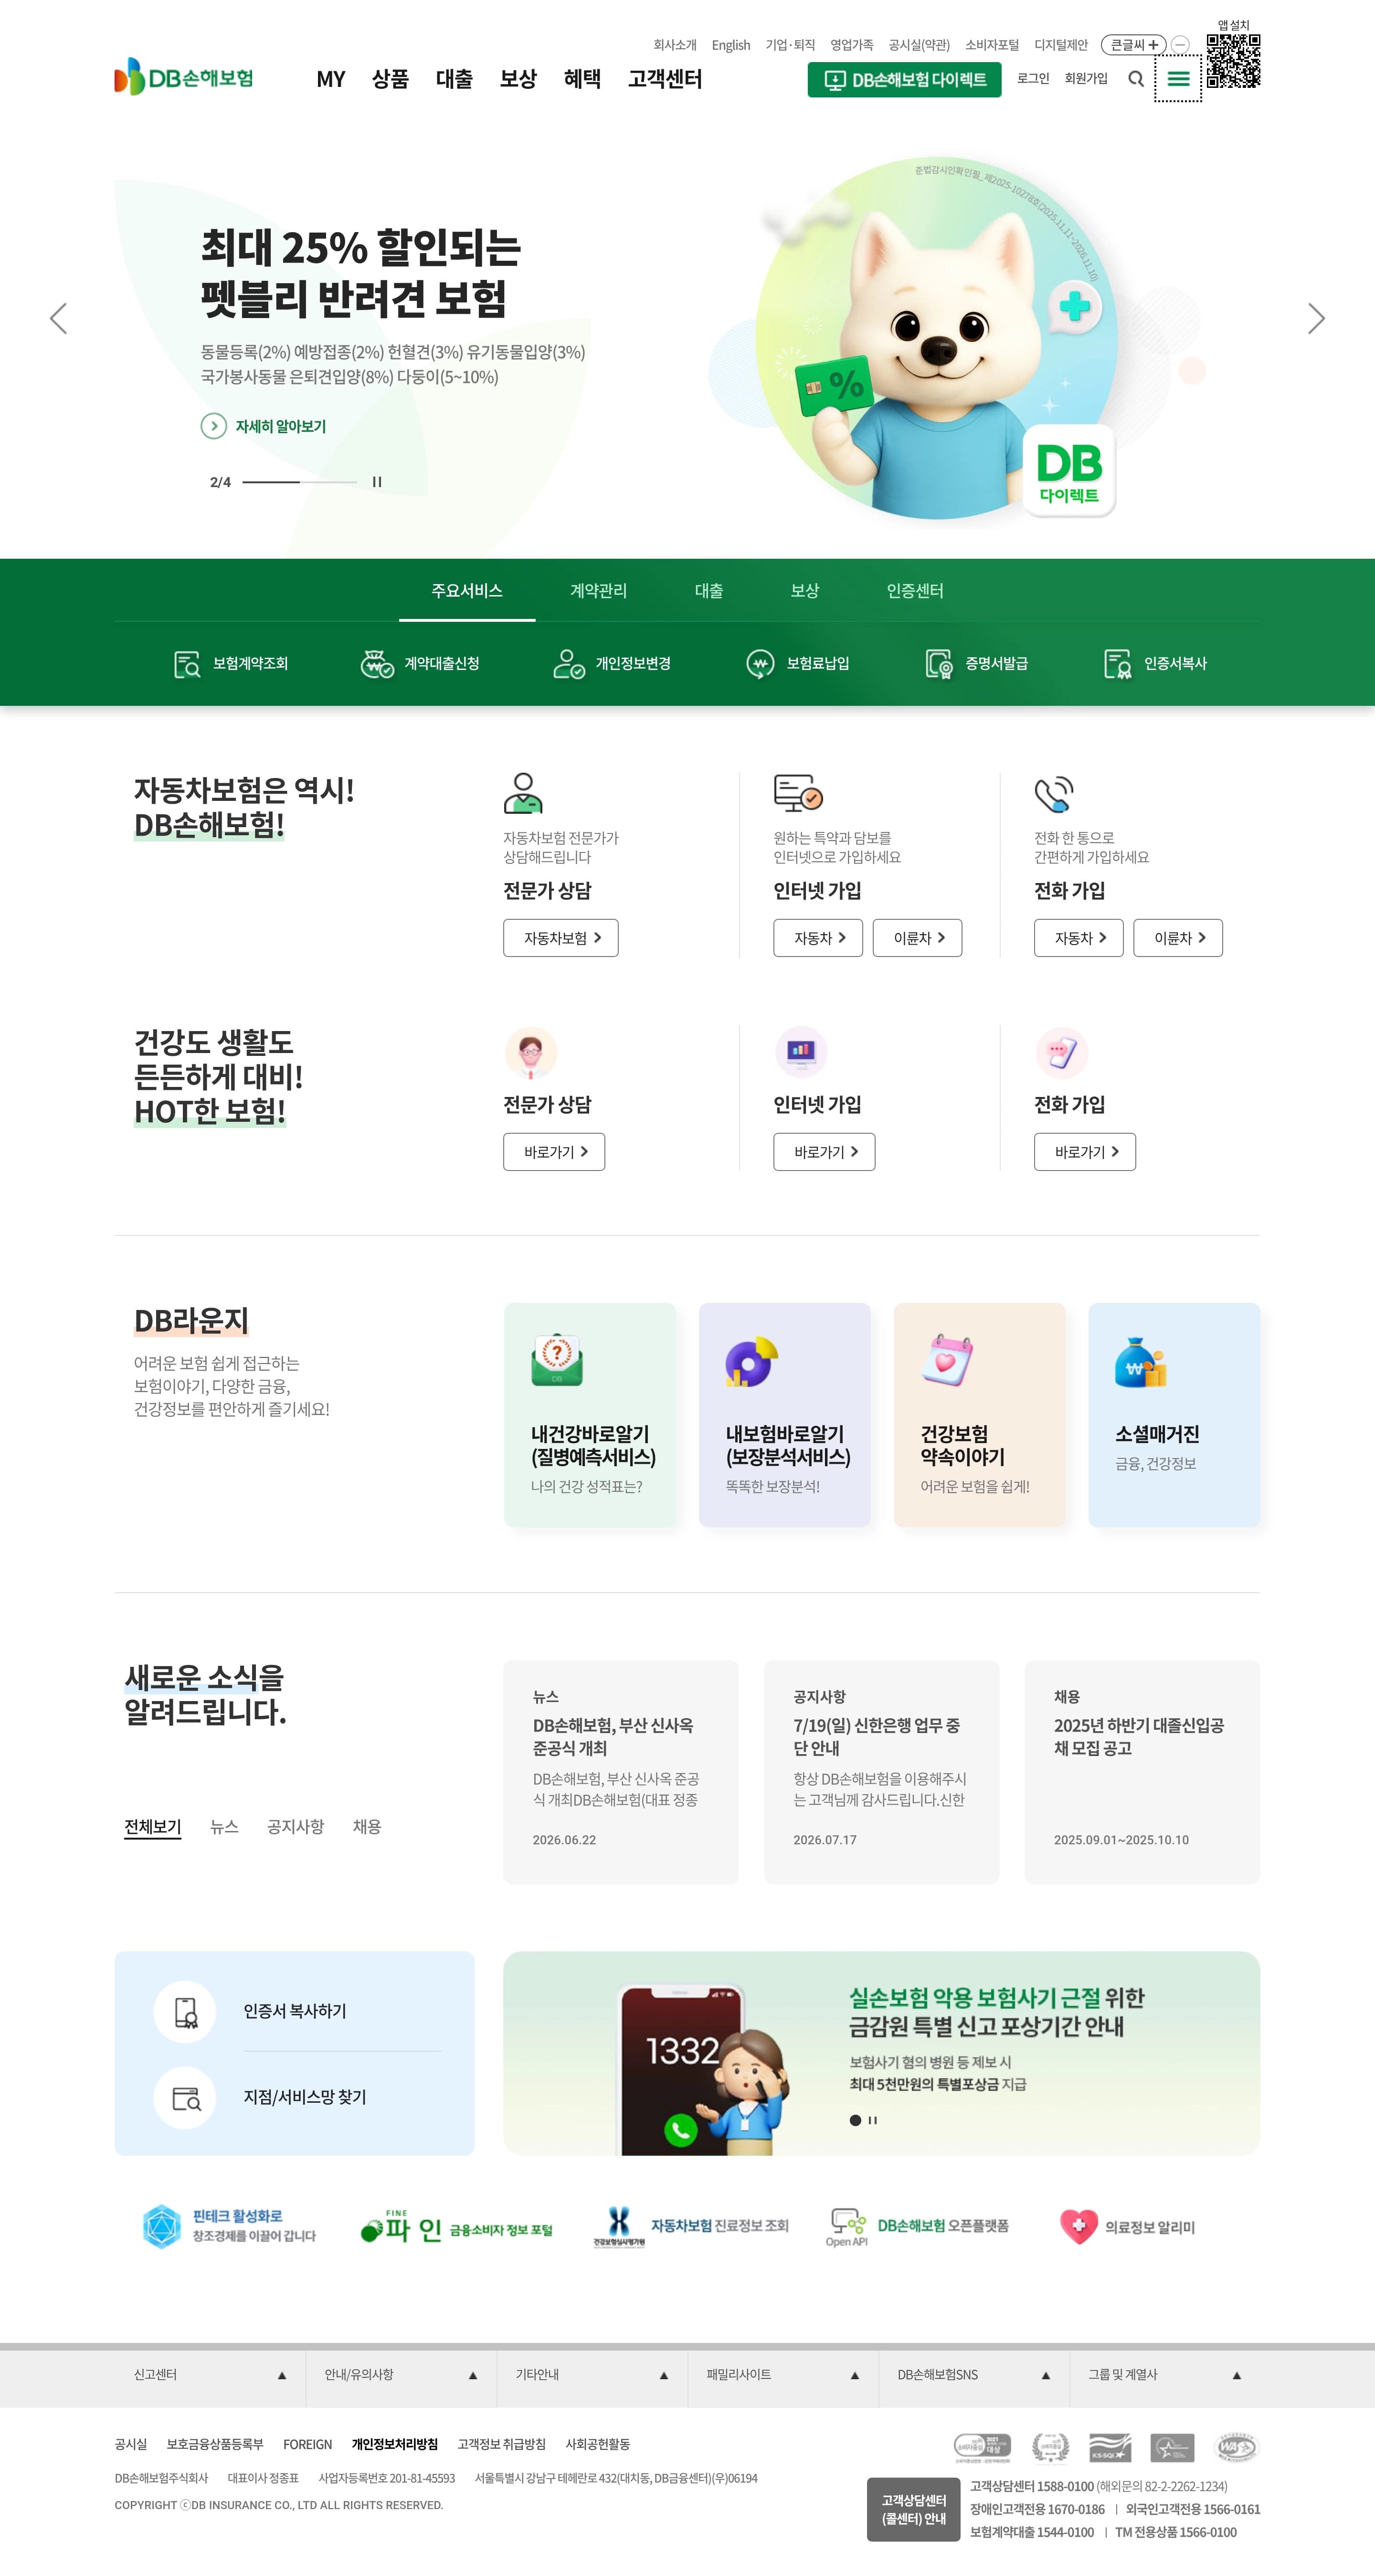Select the 주요서비스 tab
Viewport: 1375px width, 2576px height.
click(467, 591)
